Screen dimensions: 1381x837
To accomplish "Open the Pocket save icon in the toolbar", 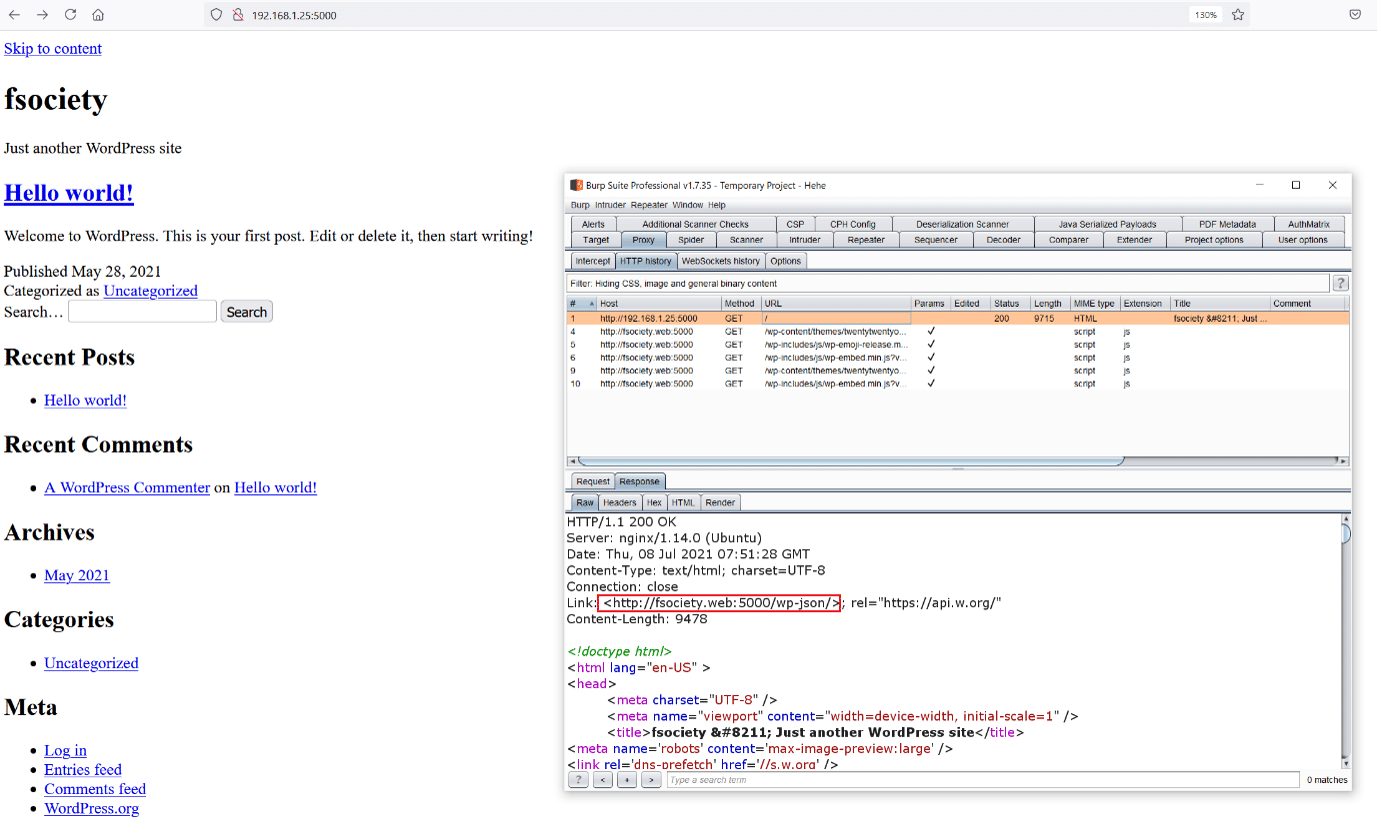I will (1354, 15).
